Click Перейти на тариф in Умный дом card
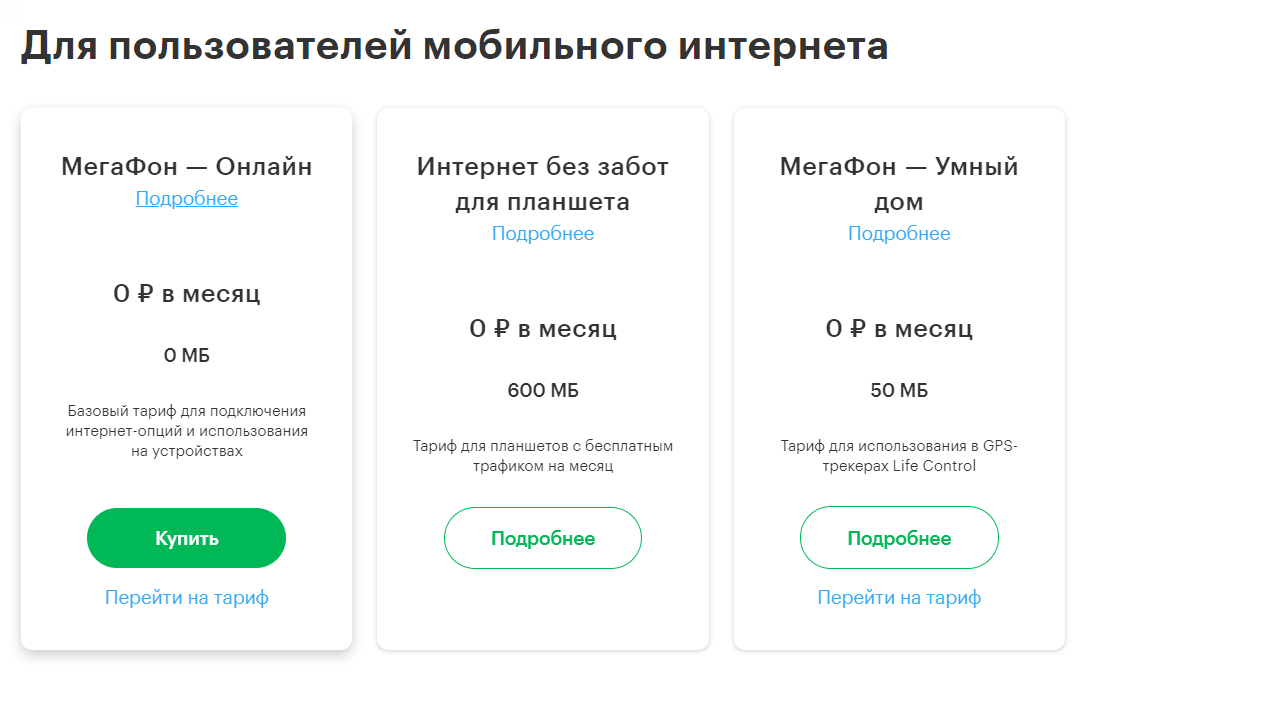Screen dimensions: 1267x717 [898, 597]
